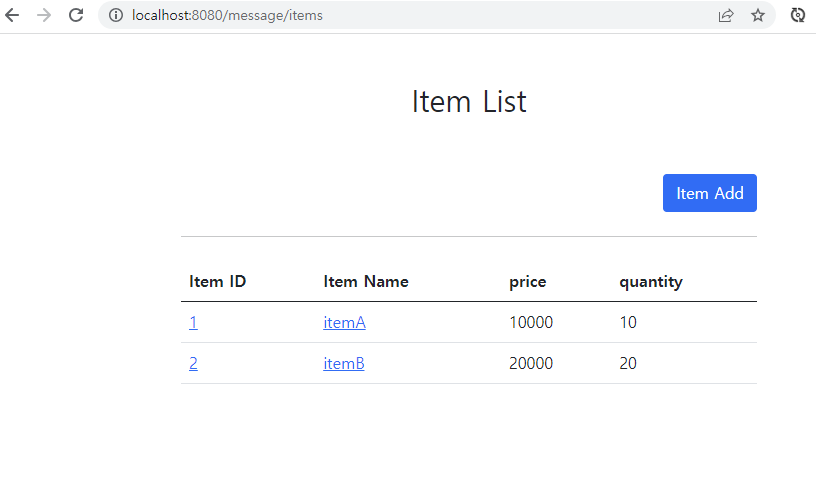Click the Item Name column header
The height and width of the screenshot is (497, 816).
[x=366, y=282]
